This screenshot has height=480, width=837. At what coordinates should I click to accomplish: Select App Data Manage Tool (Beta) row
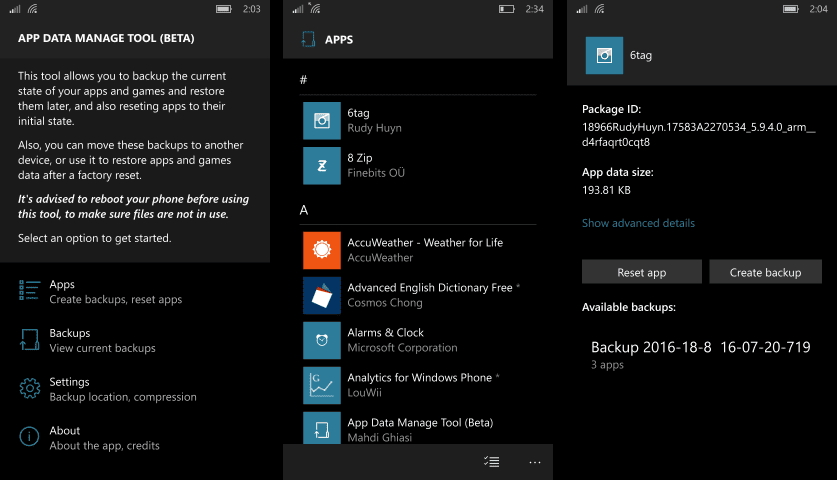point(420,428)
